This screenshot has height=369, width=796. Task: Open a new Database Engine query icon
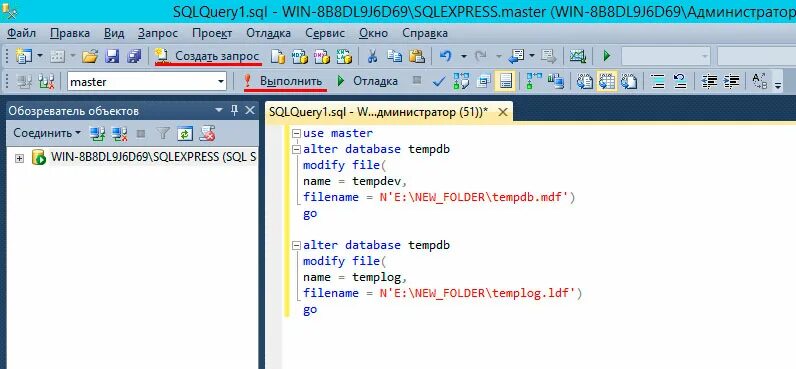point(278,56)
